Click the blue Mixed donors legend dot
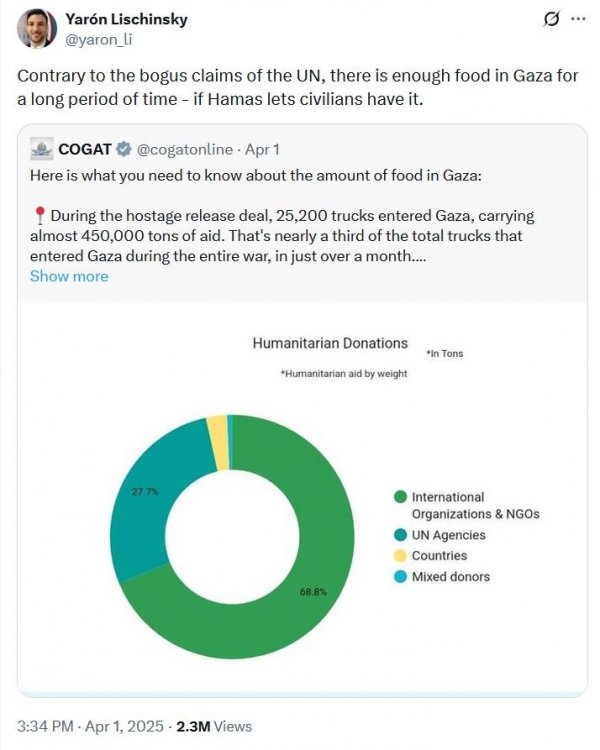 [x=400, y=577]
